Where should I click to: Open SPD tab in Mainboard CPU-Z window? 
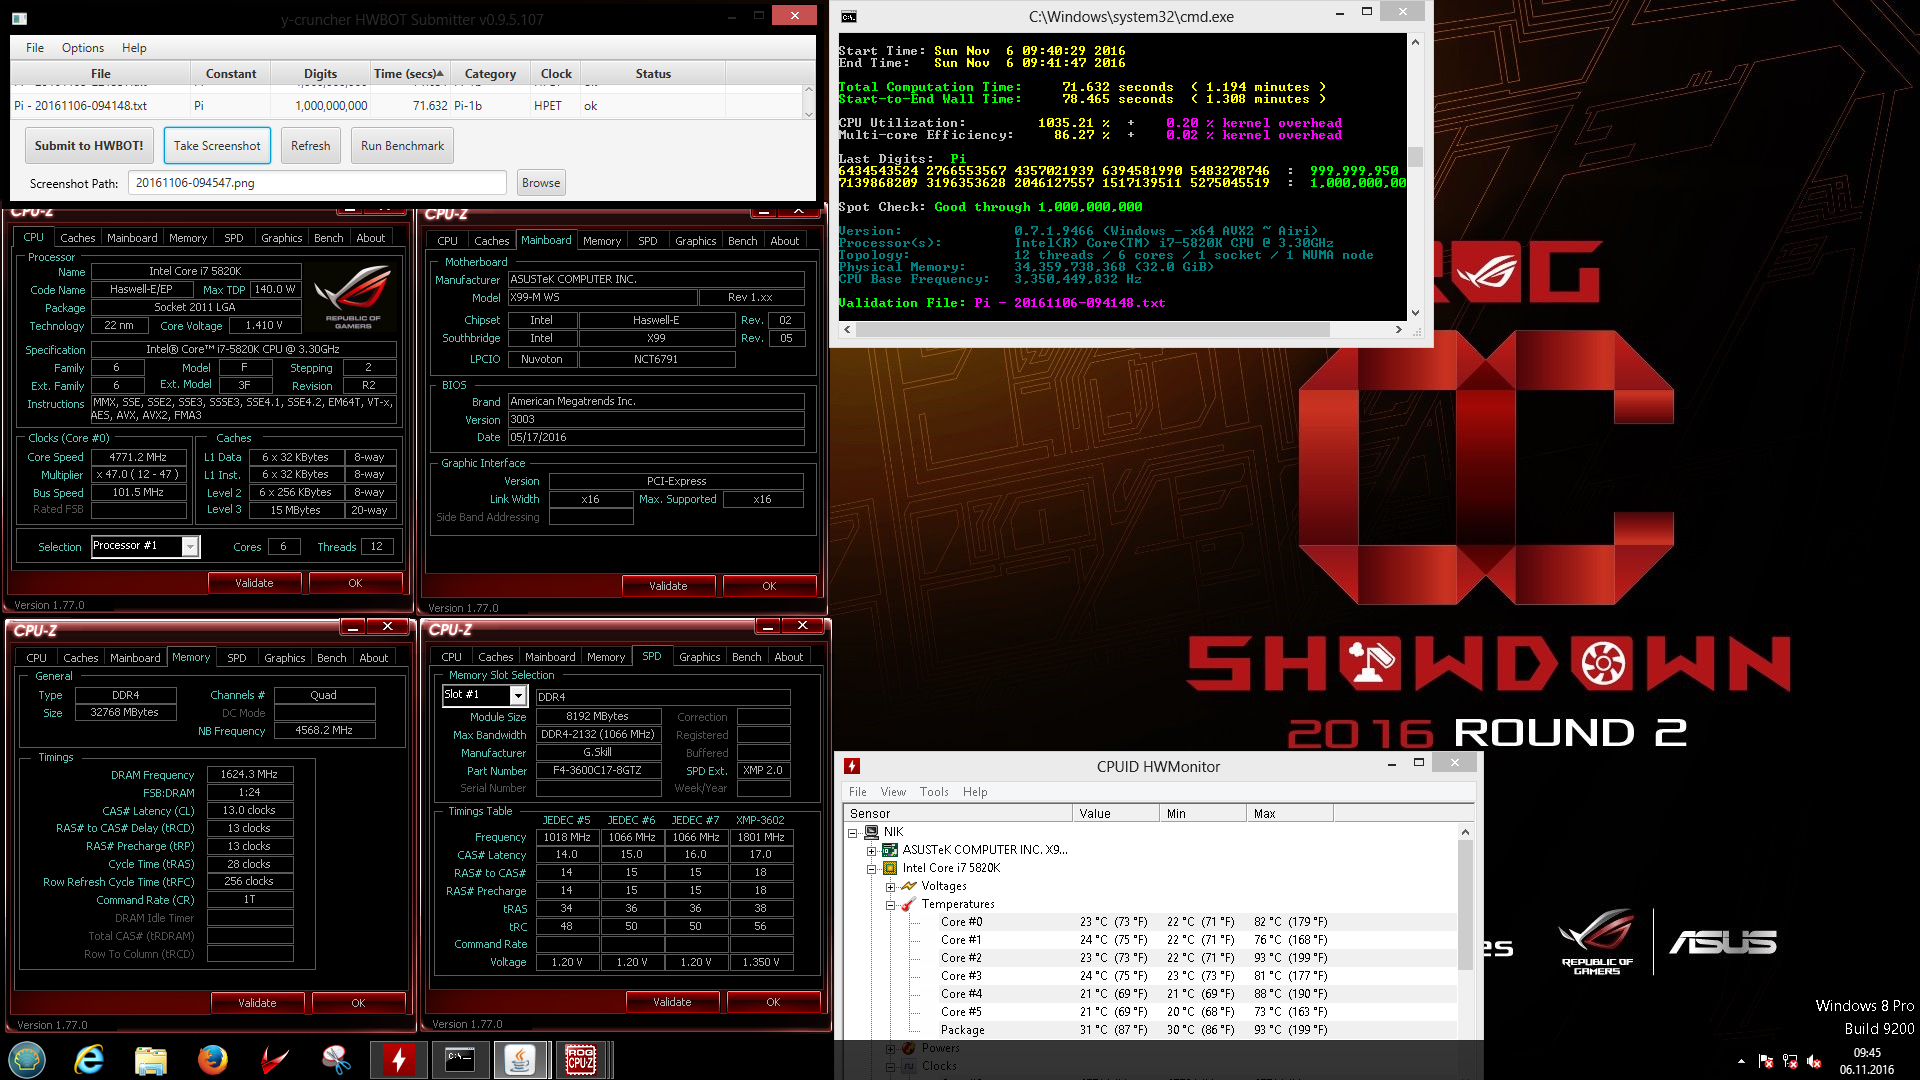648,241
